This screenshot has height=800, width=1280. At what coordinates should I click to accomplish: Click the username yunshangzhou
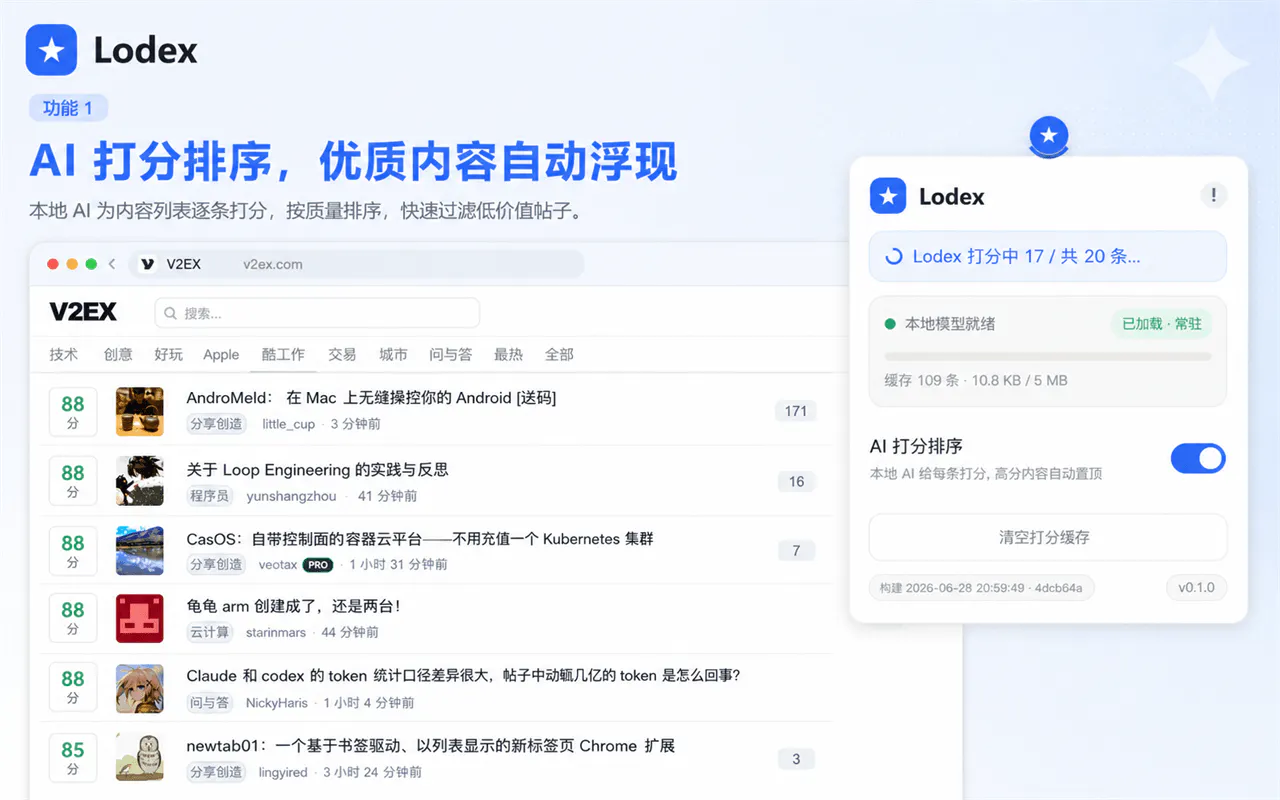(x=292, y=496)
